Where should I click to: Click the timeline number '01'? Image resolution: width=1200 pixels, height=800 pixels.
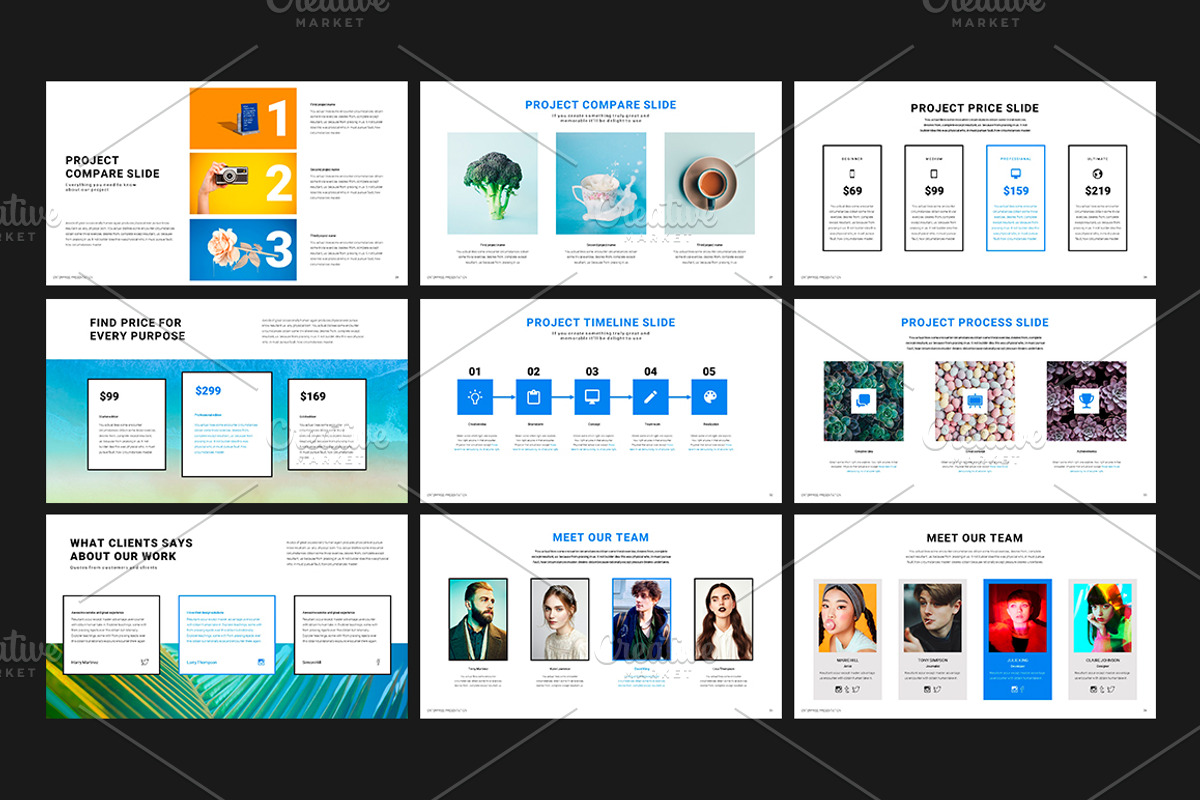click(475, 371)
